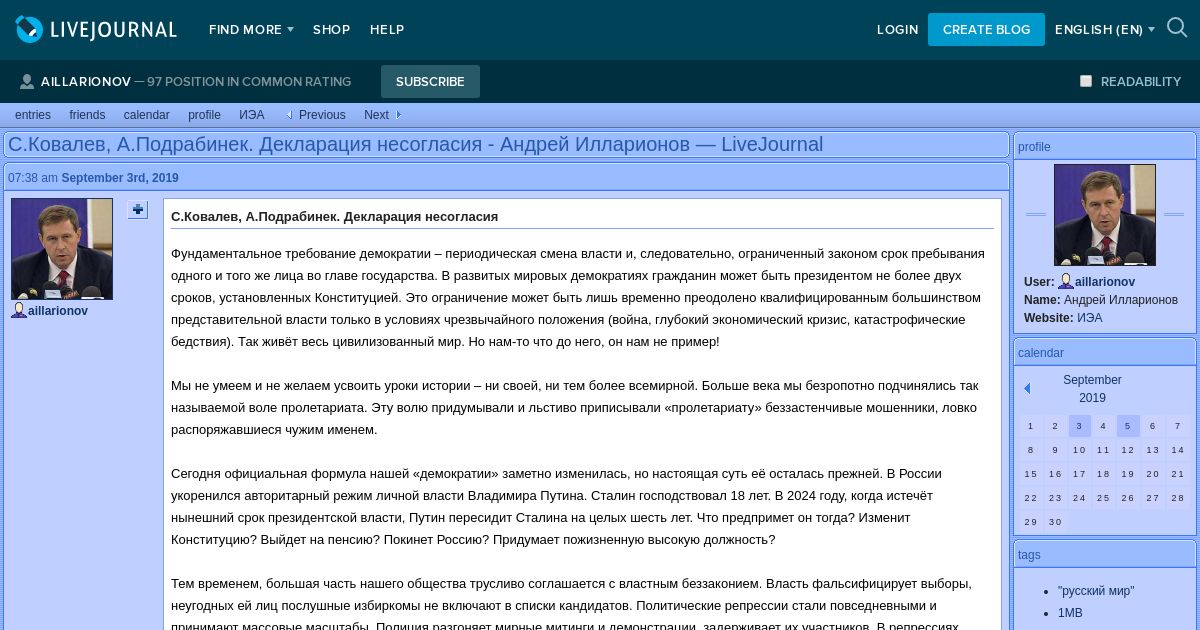Click the name Андрей Илларионов in the profile panel
Image resolution: width=1200 pixels, height=630 pixels.
click(1121, 300)
